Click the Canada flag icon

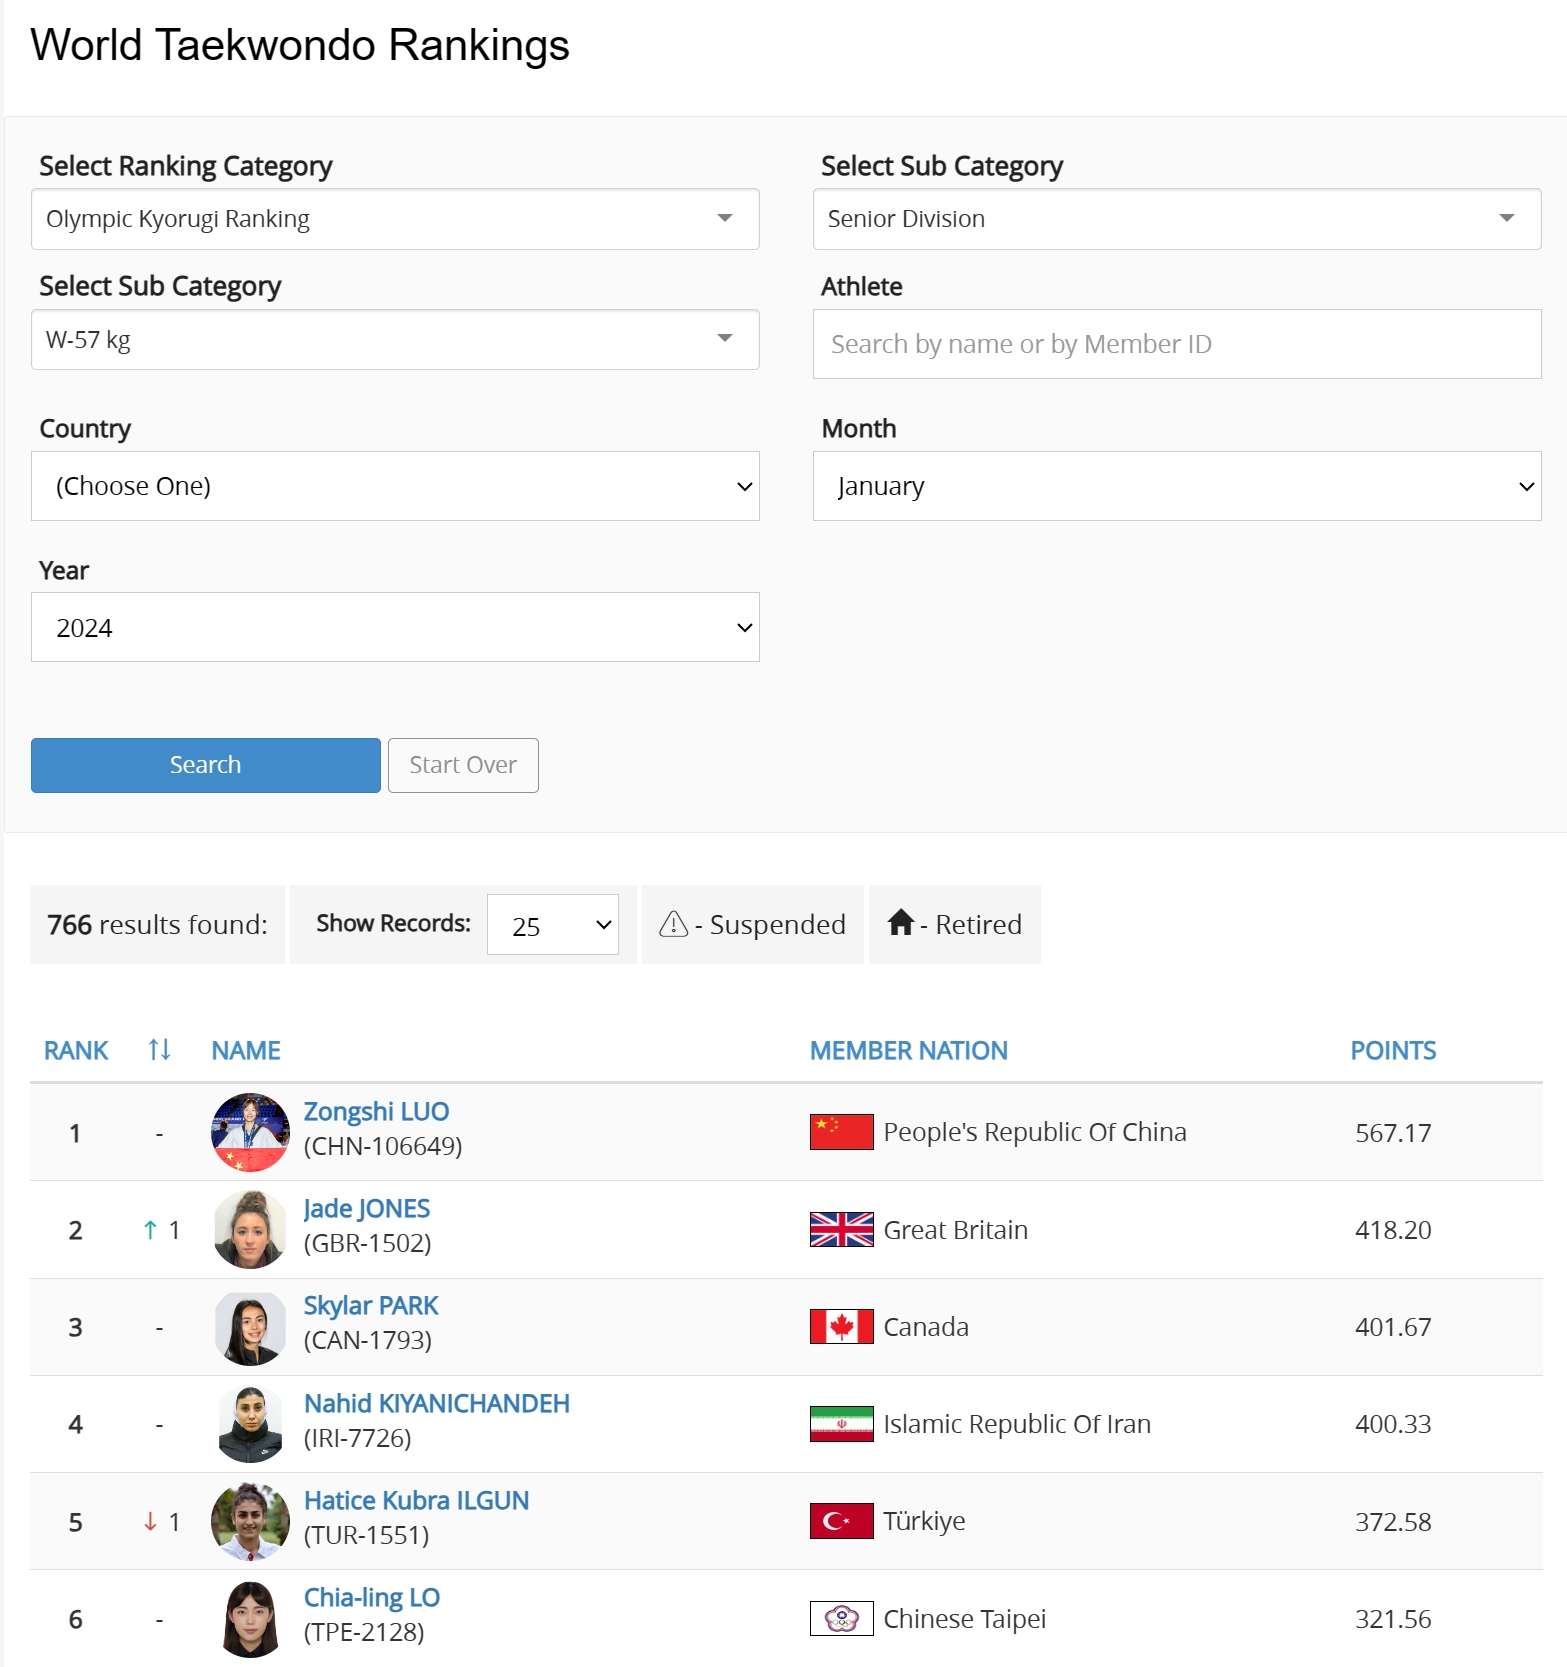pos(841,1326)
